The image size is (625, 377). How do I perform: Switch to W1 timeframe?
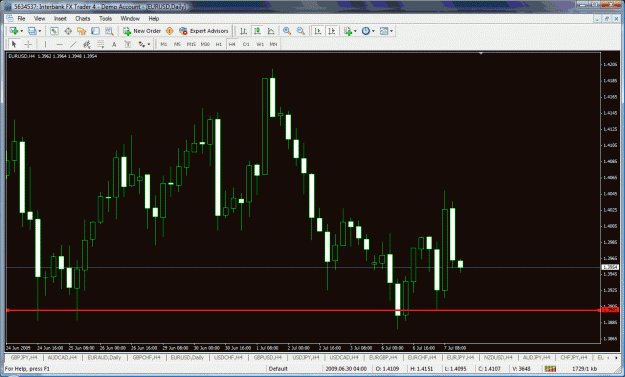[260, 44]
